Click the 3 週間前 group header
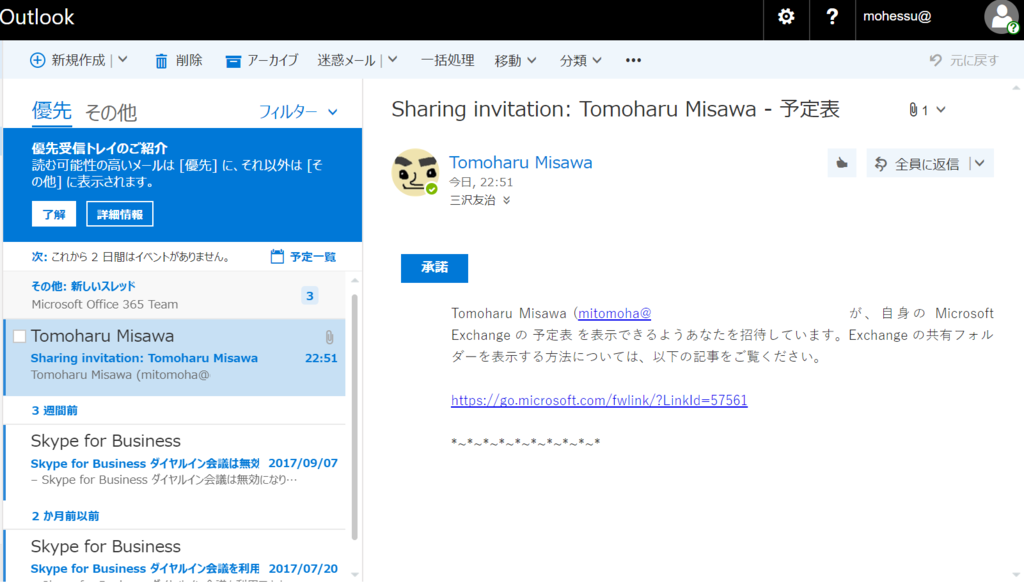 54,411
